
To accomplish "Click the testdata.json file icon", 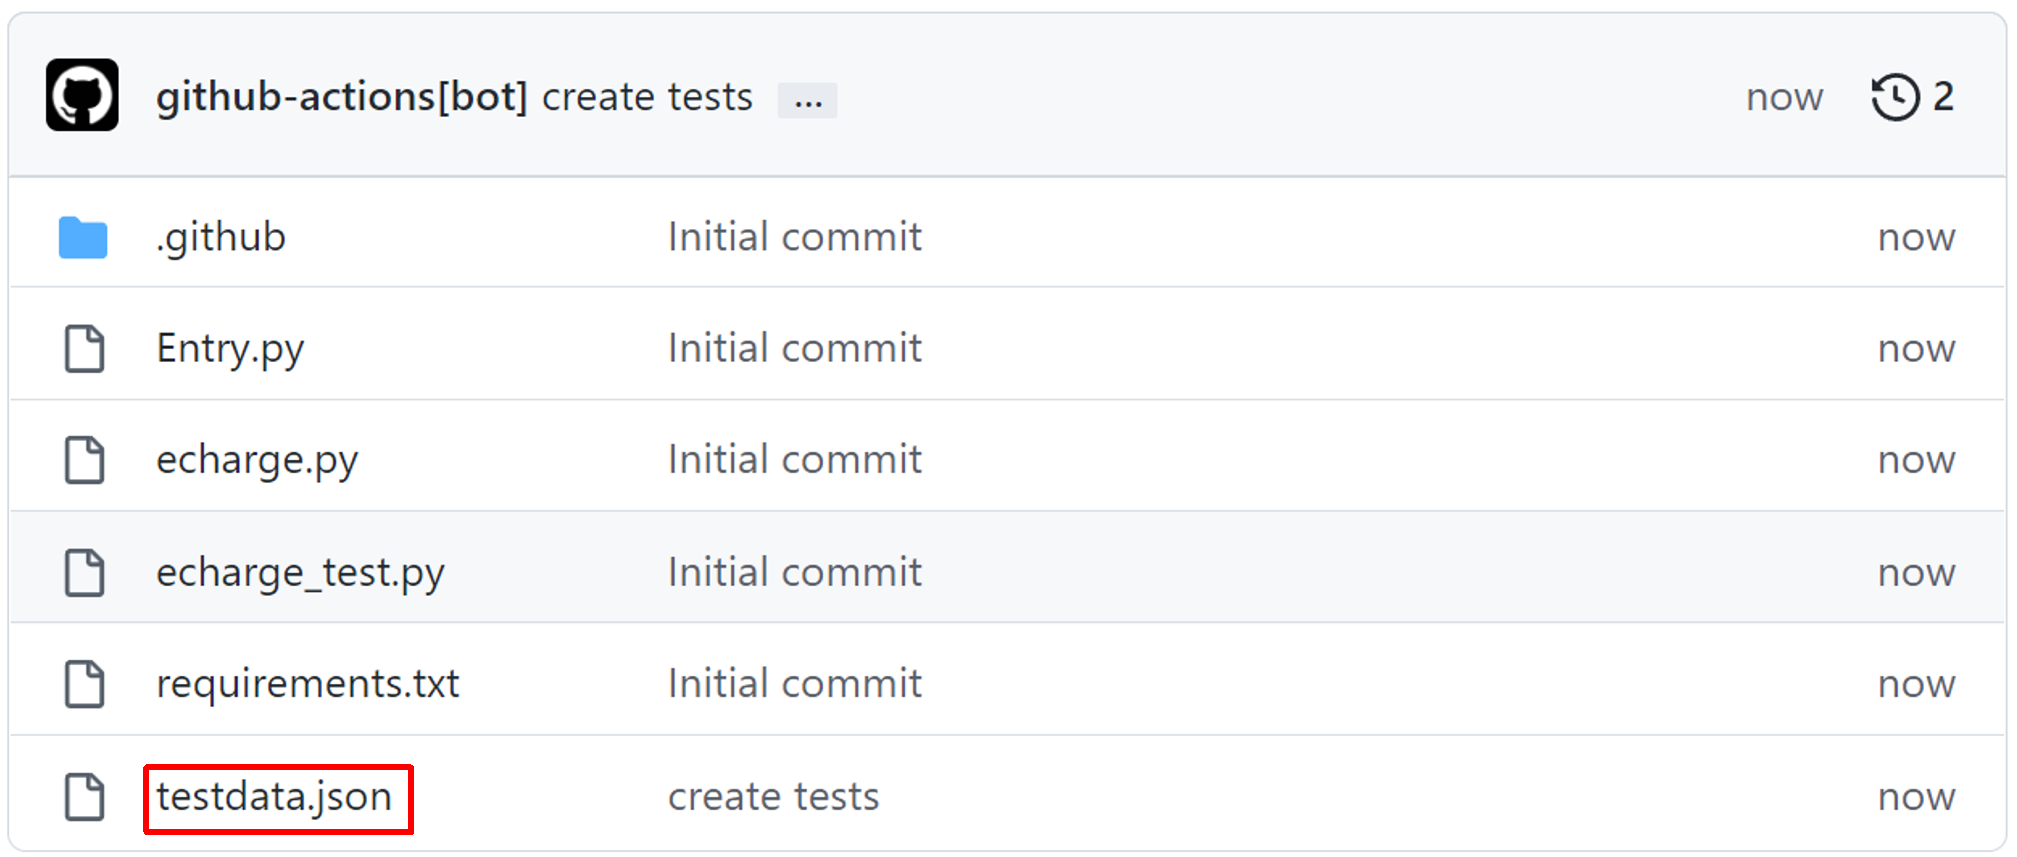I will (84, 797).
